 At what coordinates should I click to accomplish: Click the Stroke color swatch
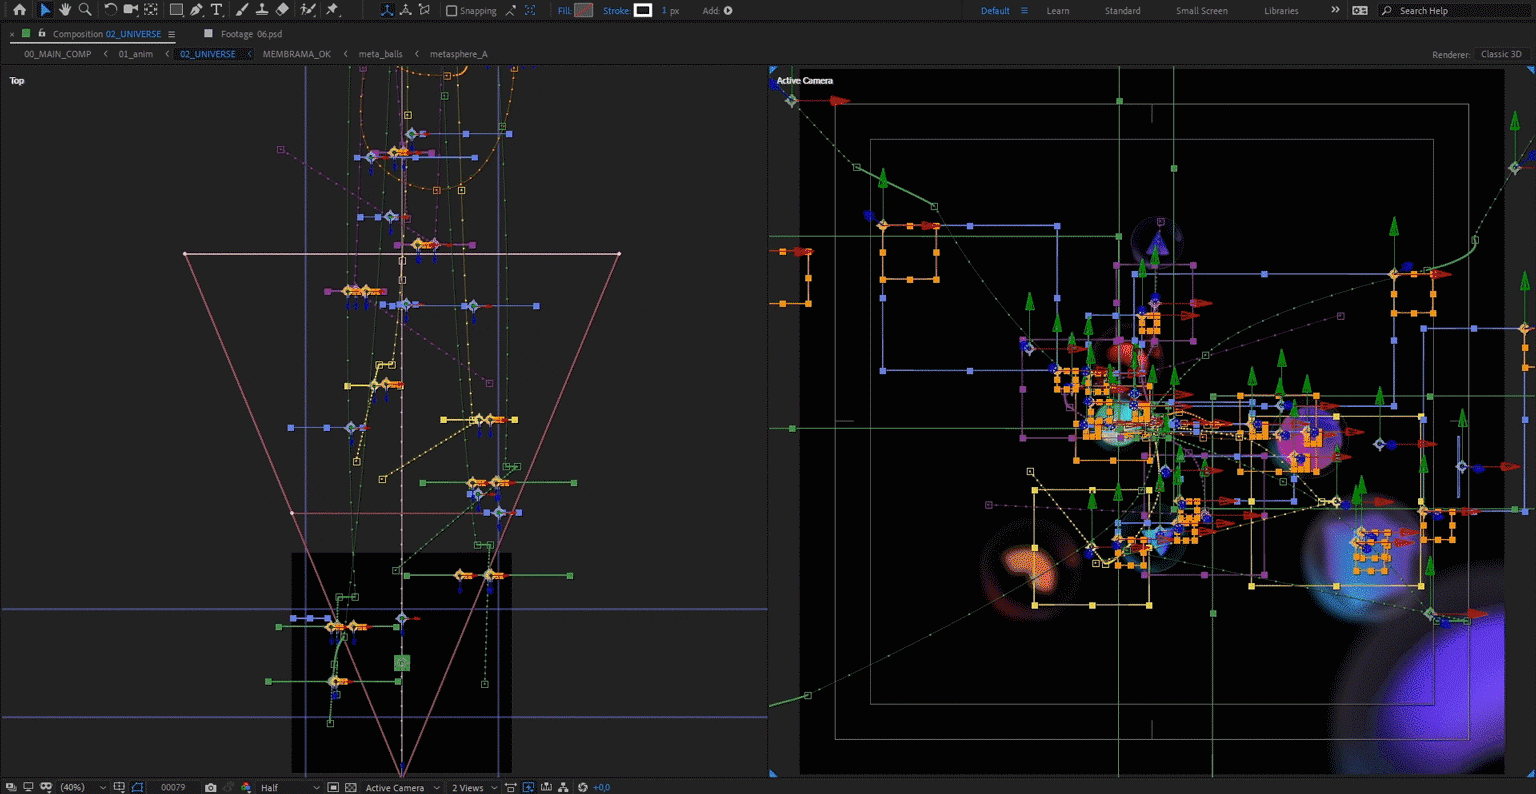[643, 10]
